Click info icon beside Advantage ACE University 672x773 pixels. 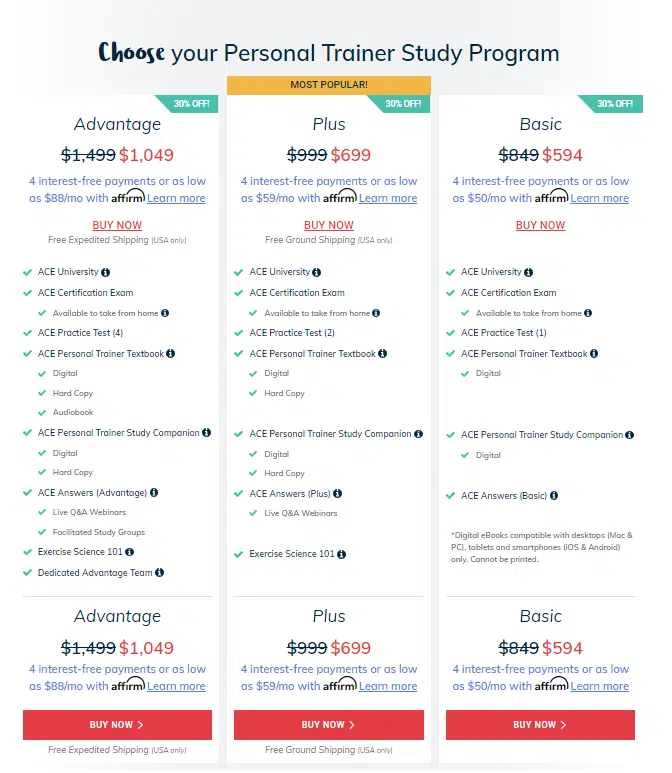[x=106, y=272]
